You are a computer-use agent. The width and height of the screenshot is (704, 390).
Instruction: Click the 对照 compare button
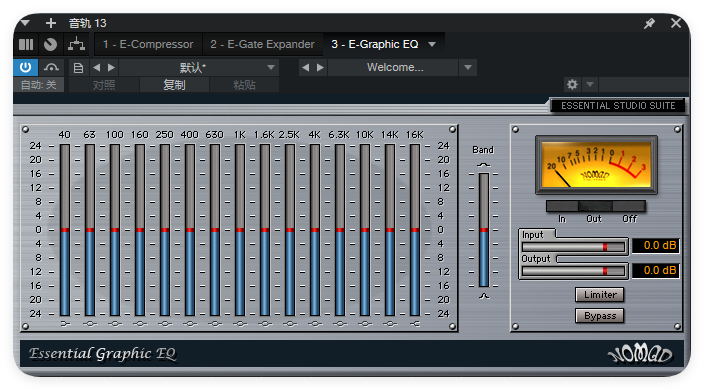pyautogui.click(x=104, y=85)
